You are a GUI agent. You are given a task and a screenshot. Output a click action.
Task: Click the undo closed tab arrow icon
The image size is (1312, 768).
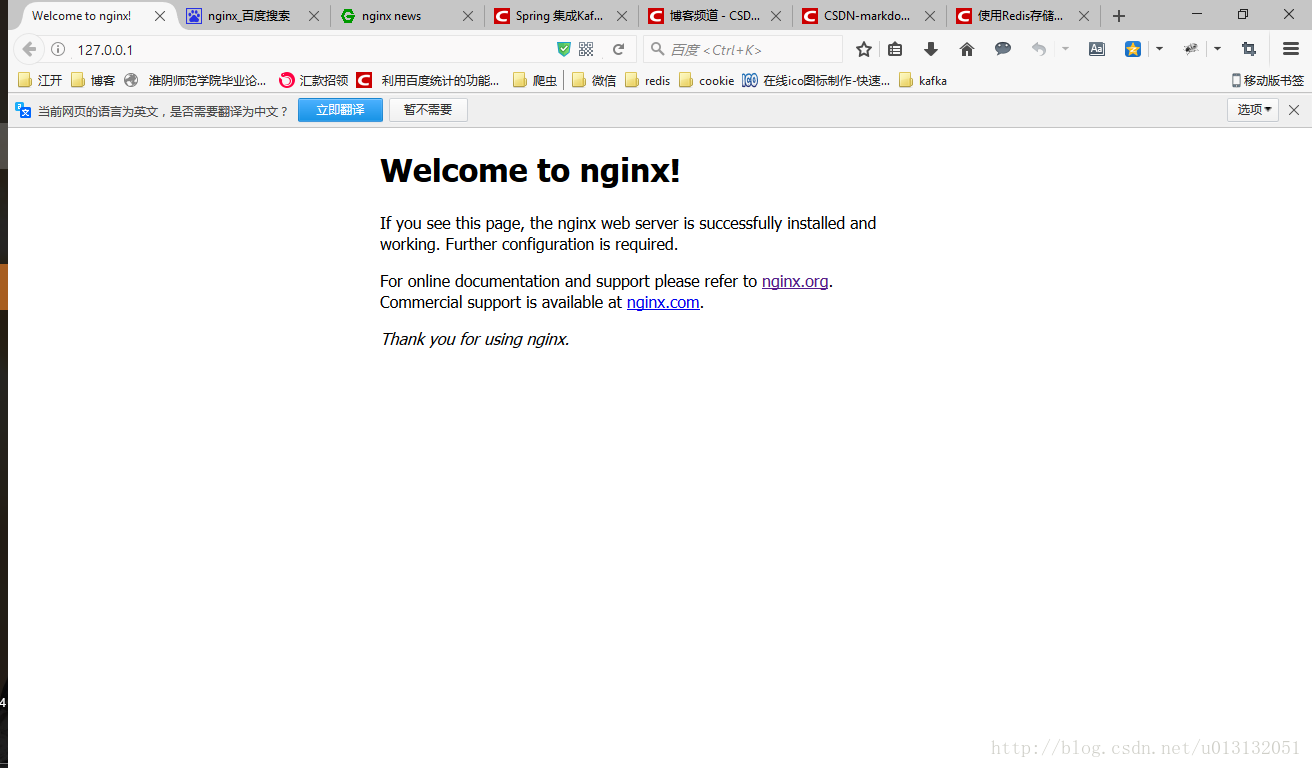[x=1039, y=49]
